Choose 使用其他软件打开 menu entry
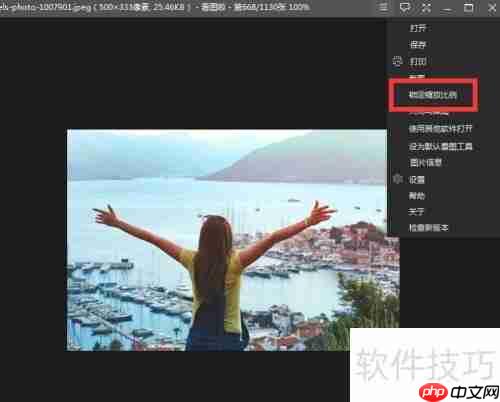Viewport: 500px width, 402px height. 440,129
